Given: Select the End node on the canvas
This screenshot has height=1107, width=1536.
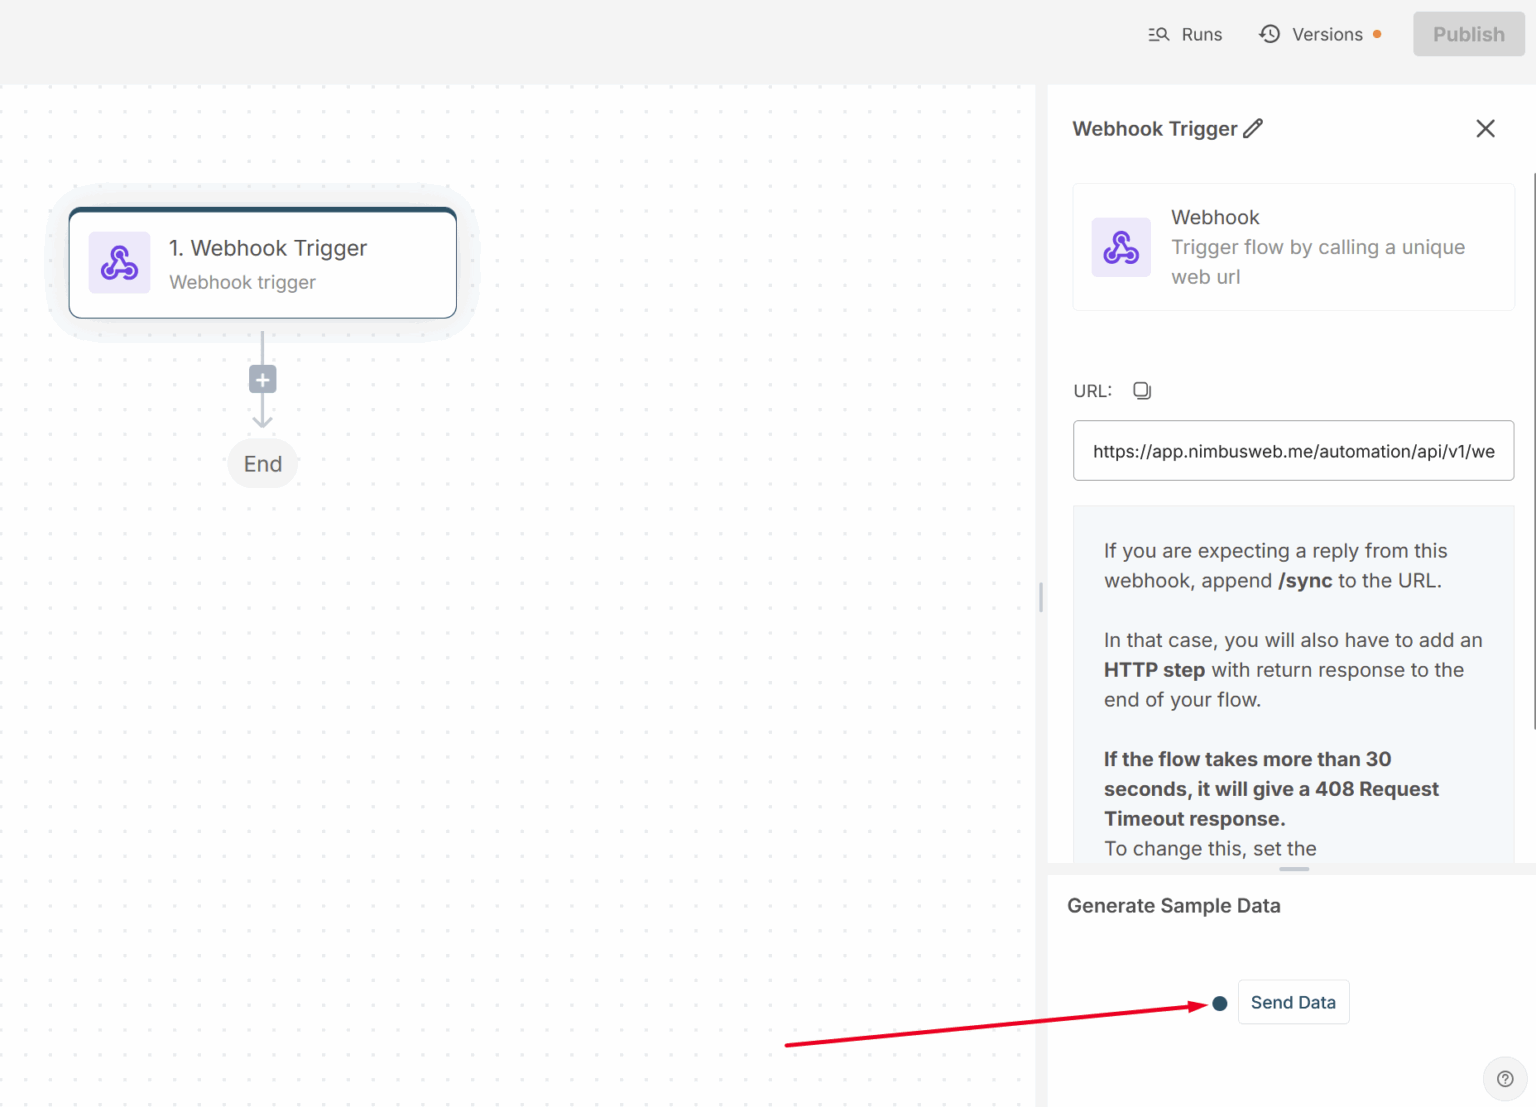Looking at the screenshot, I should point(262,463).
